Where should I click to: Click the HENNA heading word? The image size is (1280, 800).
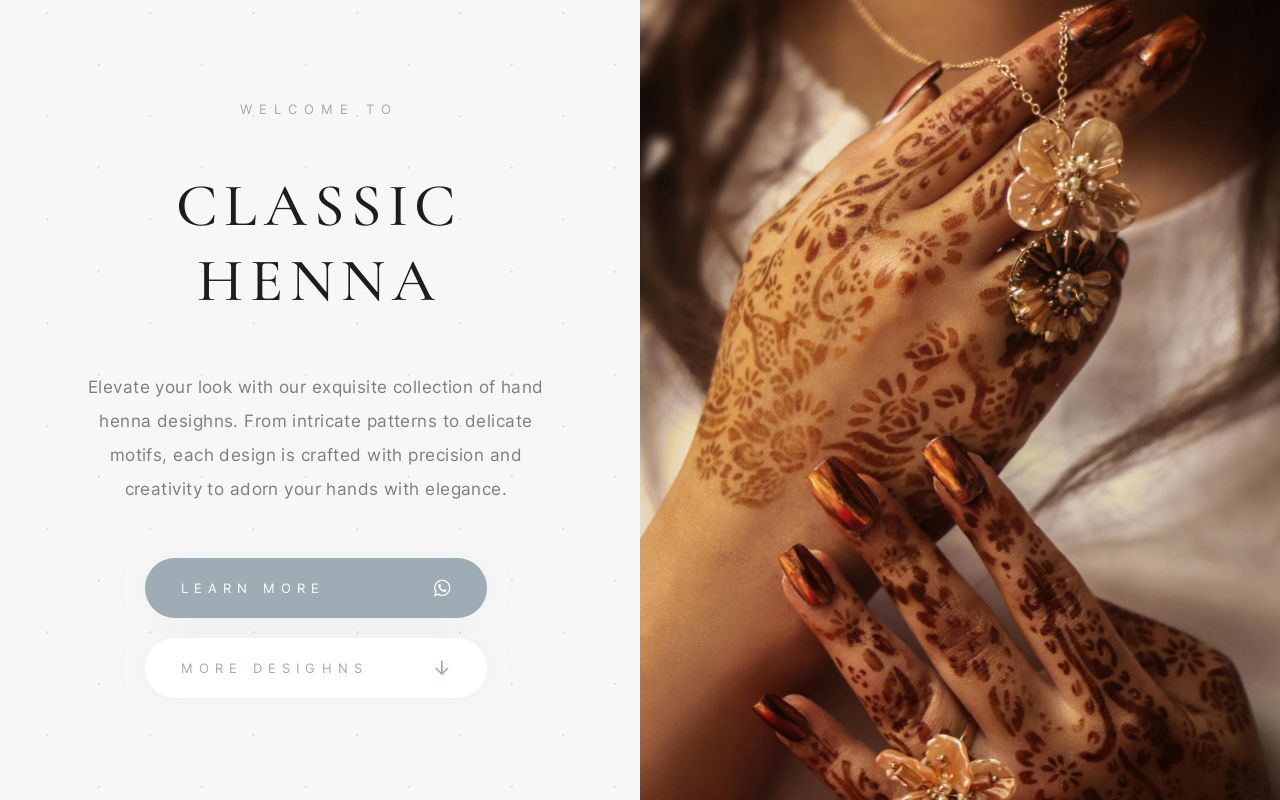(316, 282)
